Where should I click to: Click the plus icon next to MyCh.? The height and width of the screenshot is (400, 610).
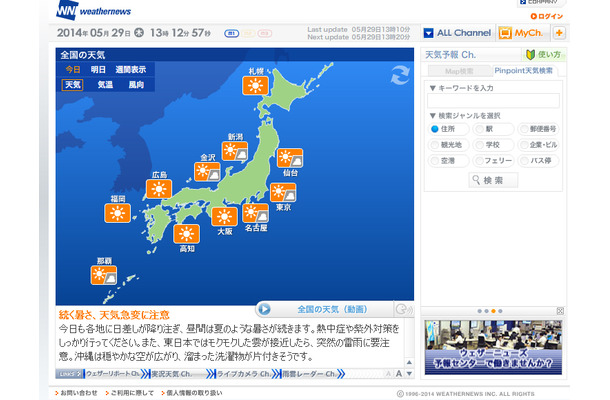pyautogui.click(x=559, y=33)
